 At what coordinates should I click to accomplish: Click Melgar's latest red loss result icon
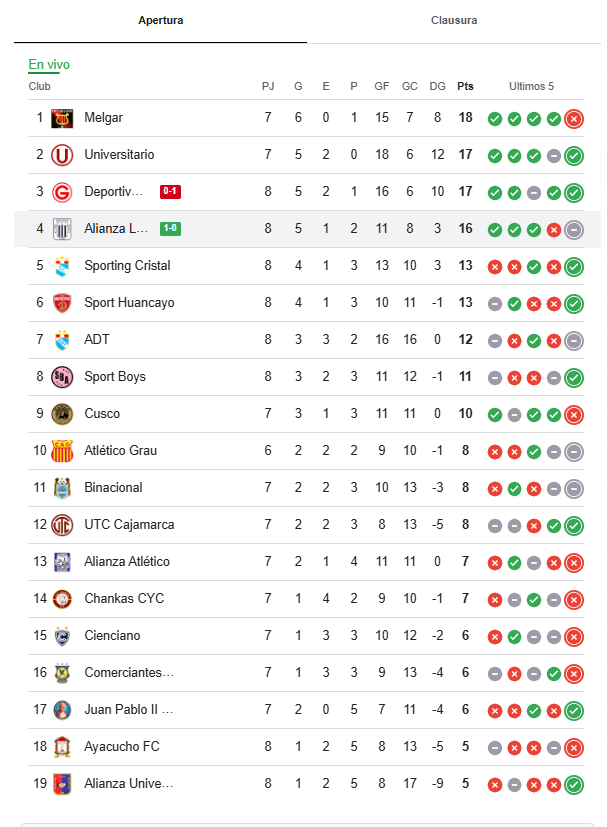click(573, 119)
